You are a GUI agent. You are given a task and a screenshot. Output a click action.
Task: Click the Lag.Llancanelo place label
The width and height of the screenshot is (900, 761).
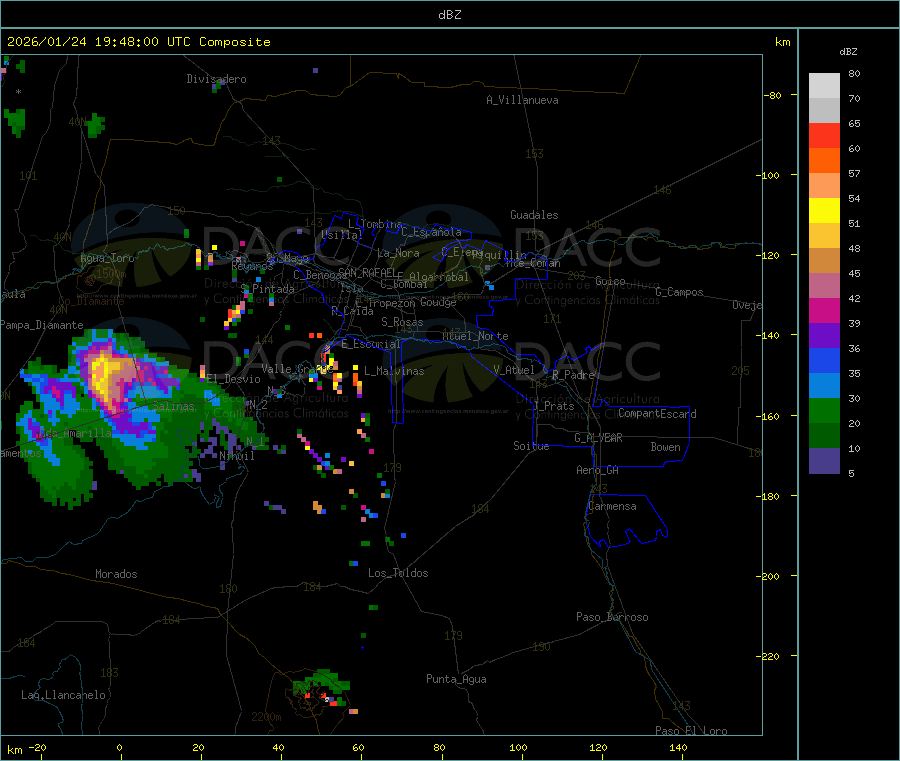[63, 695]
